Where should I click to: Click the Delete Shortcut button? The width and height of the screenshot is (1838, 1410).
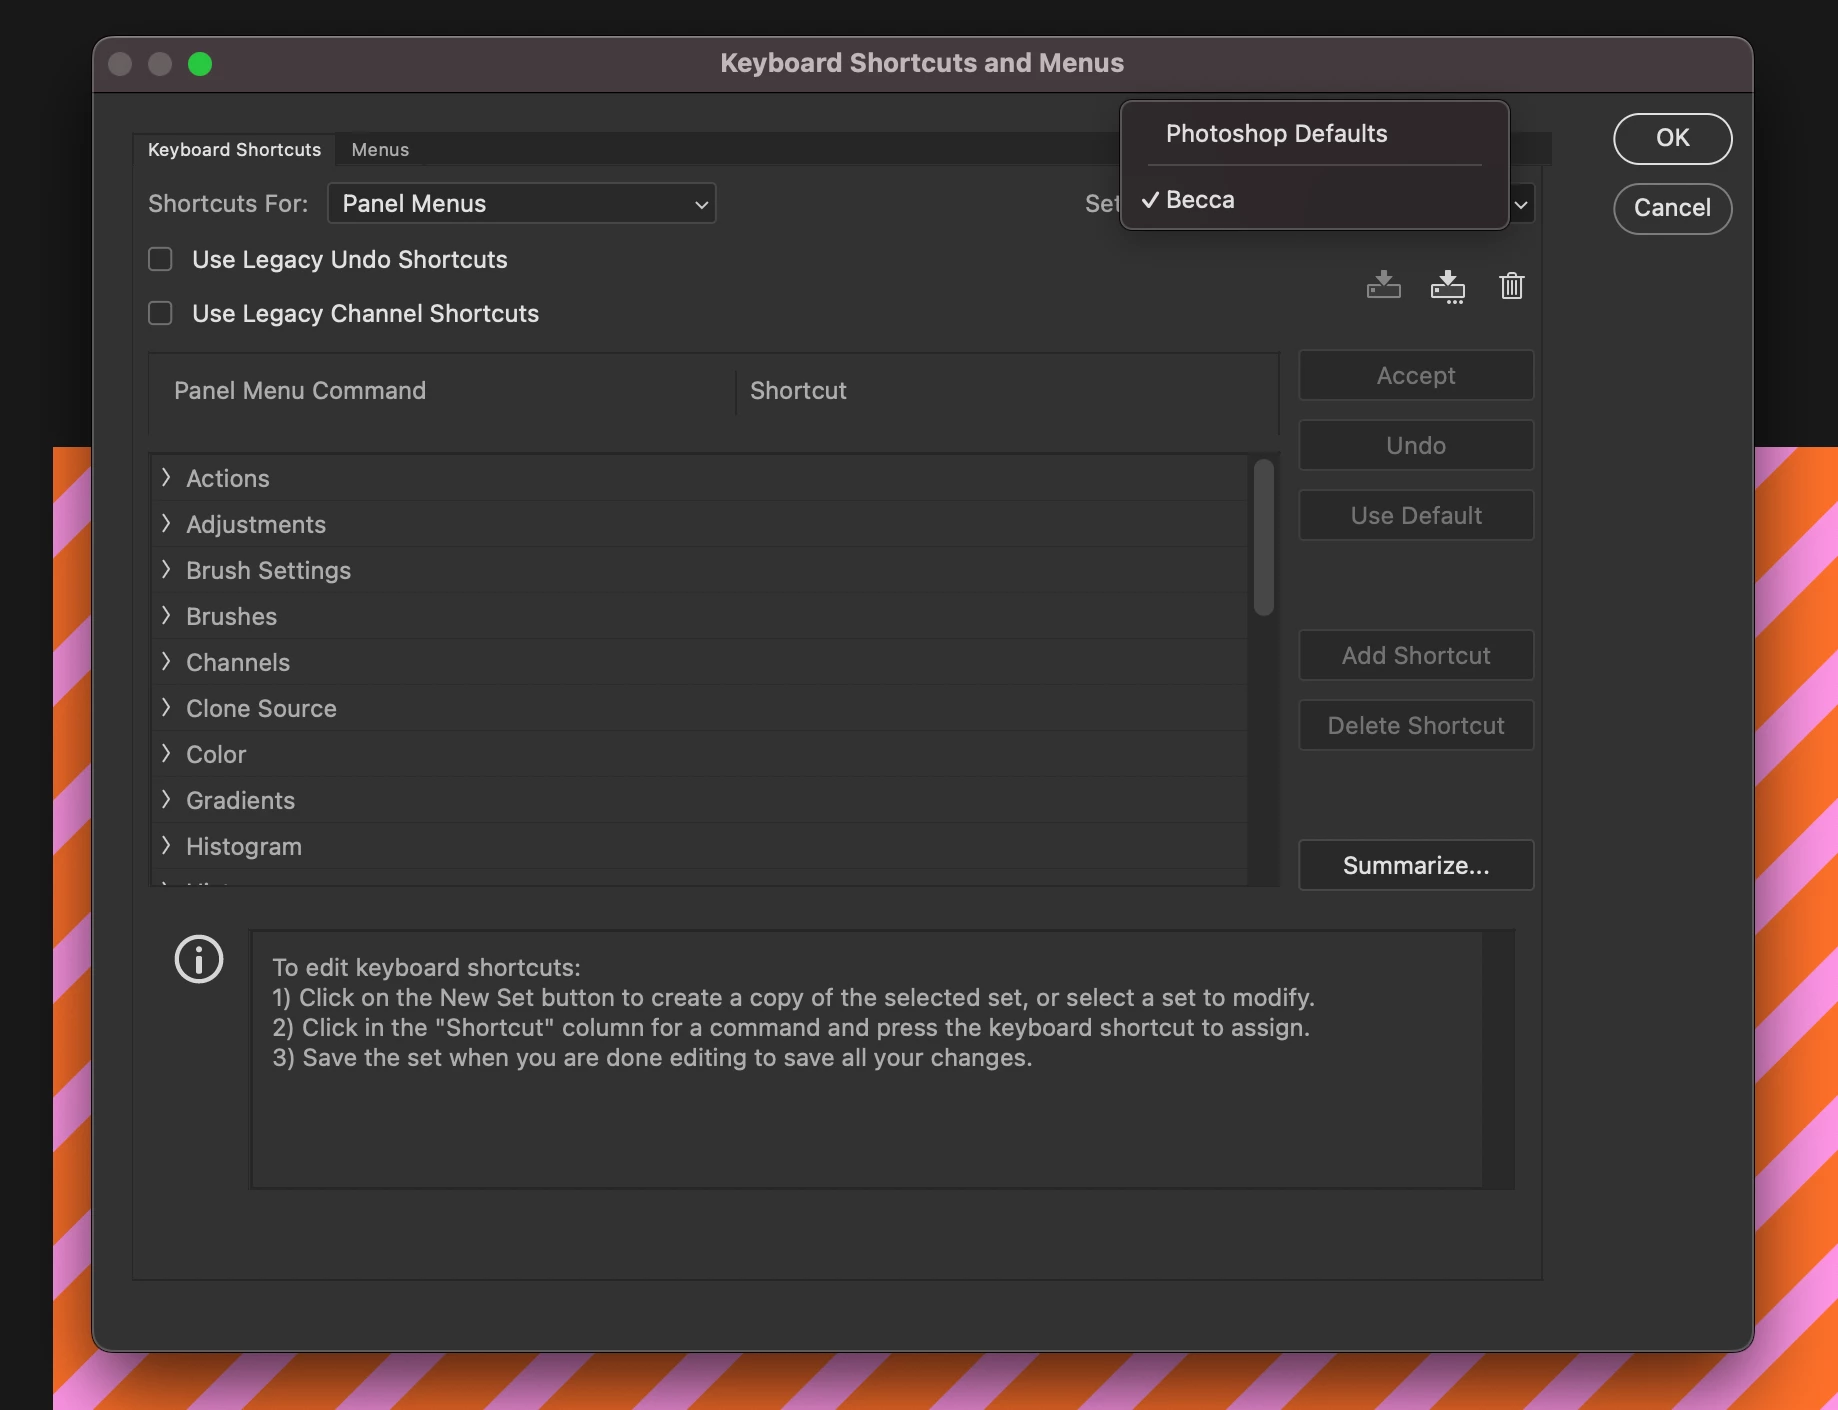coord(1416,725)
